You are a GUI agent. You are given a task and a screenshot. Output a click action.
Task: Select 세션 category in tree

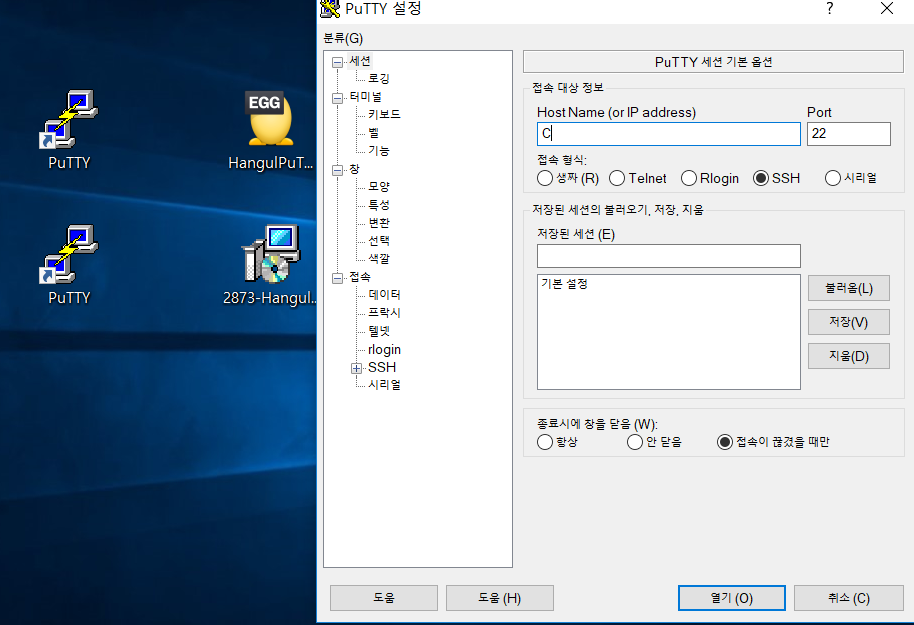(x=360, y=61)
